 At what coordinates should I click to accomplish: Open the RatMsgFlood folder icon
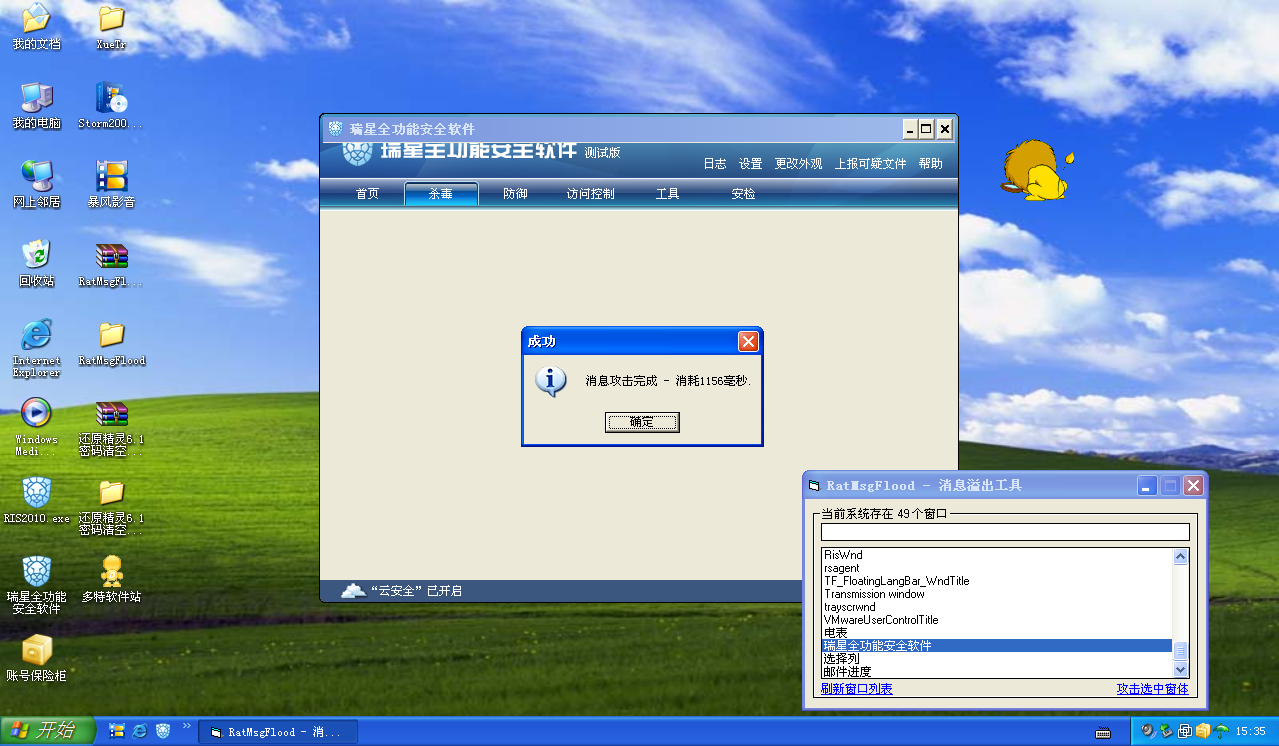click(111, 342)
